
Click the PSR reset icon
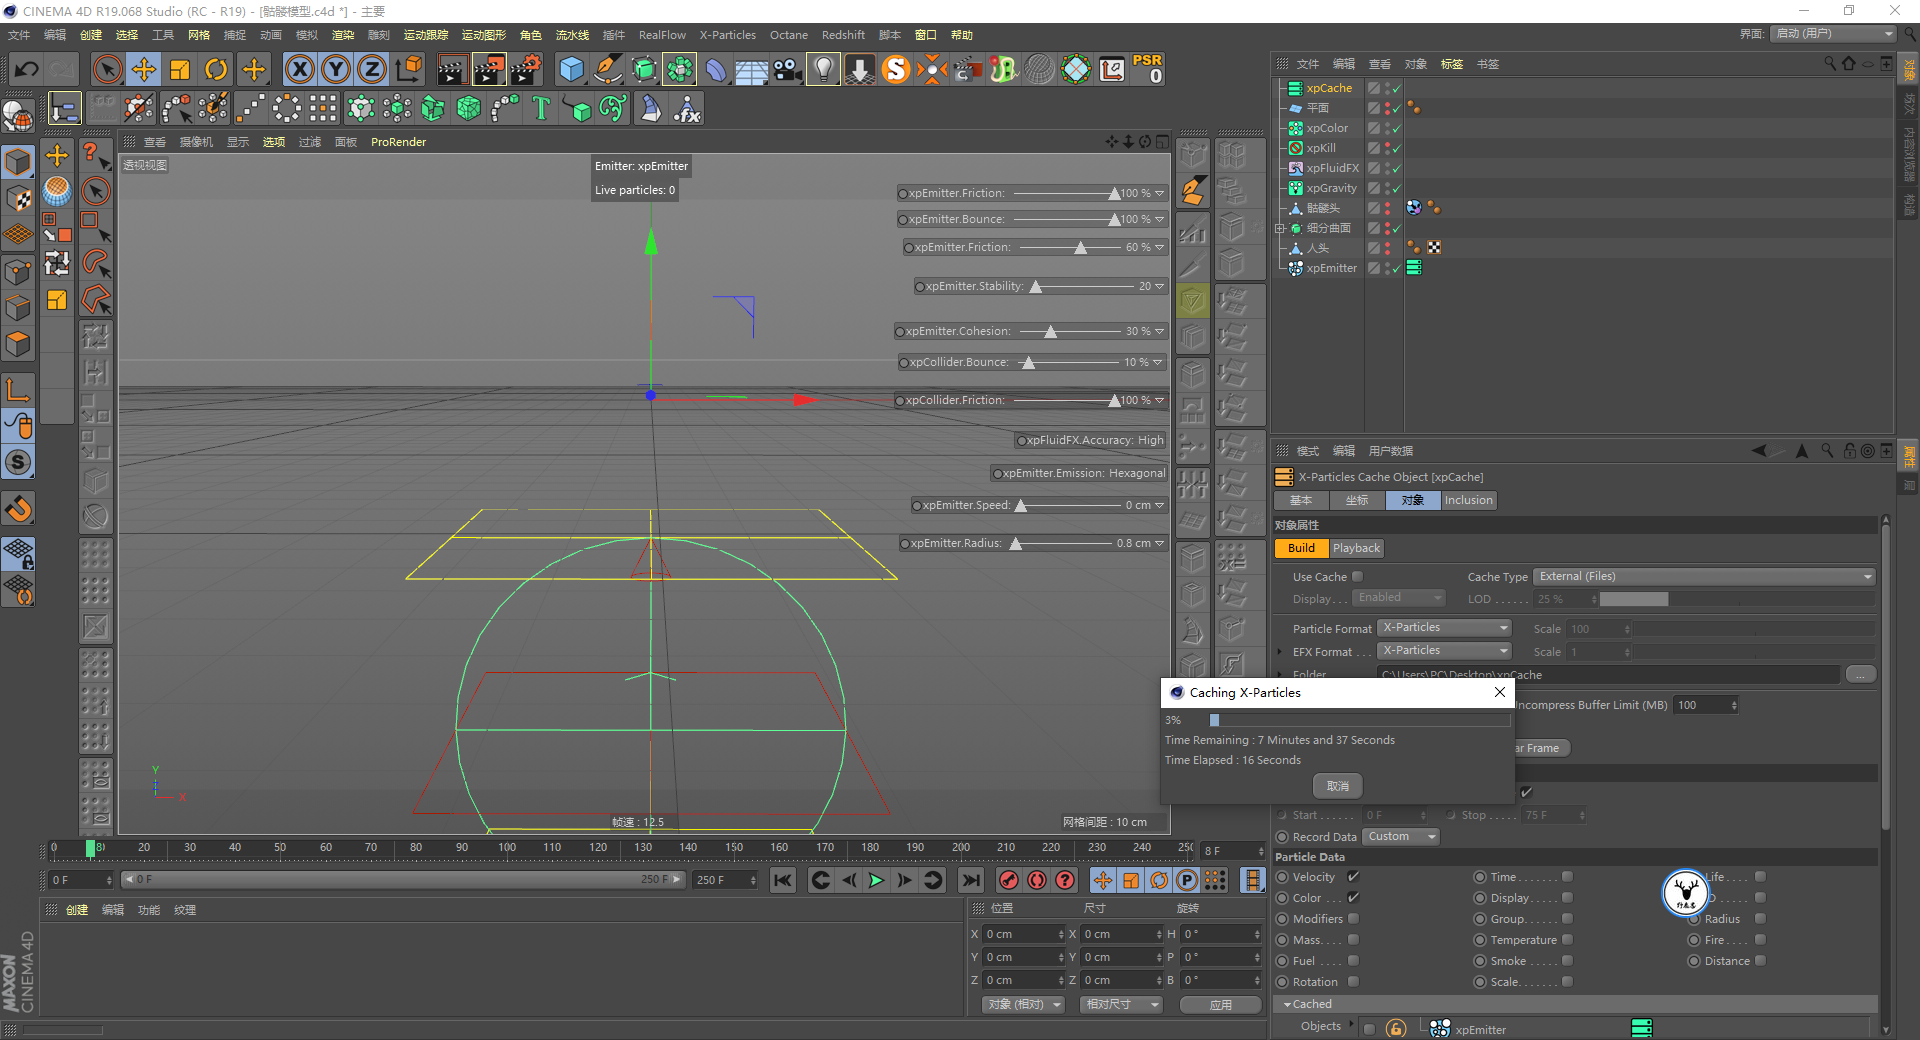point(1147,69)
